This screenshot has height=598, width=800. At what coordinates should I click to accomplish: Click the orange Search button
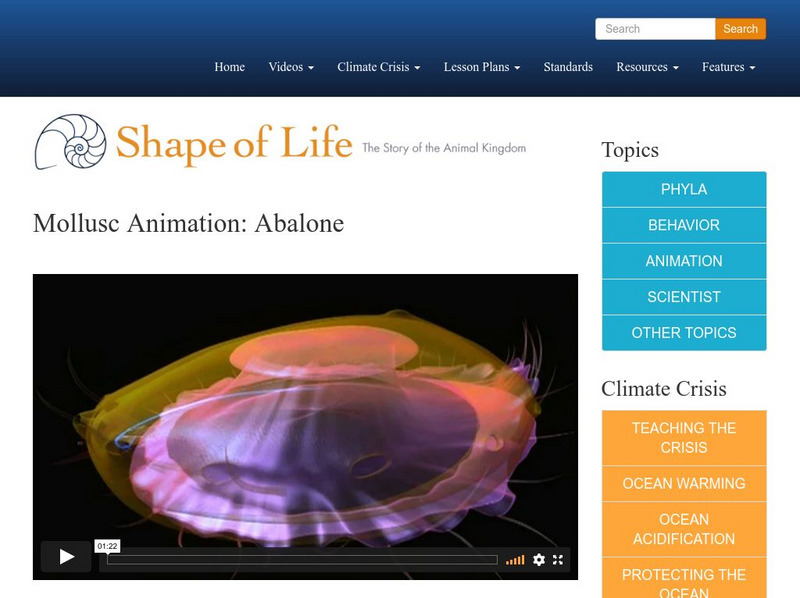click(740, 29)
